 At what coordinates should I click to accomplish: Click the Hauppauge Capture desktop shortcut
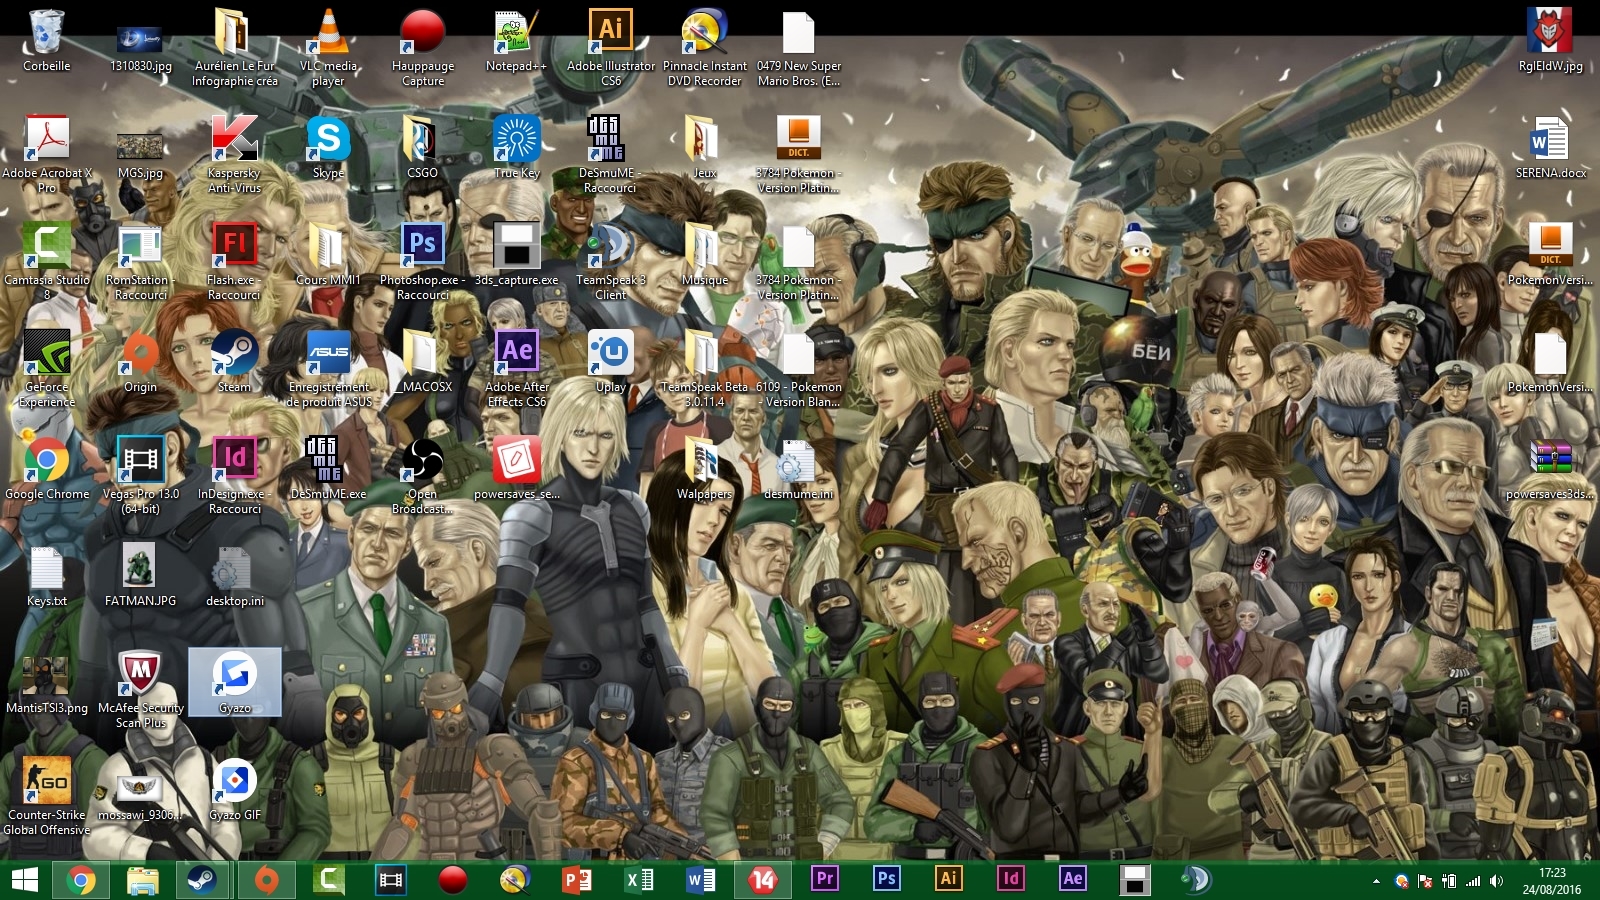(x=423, y=46)
